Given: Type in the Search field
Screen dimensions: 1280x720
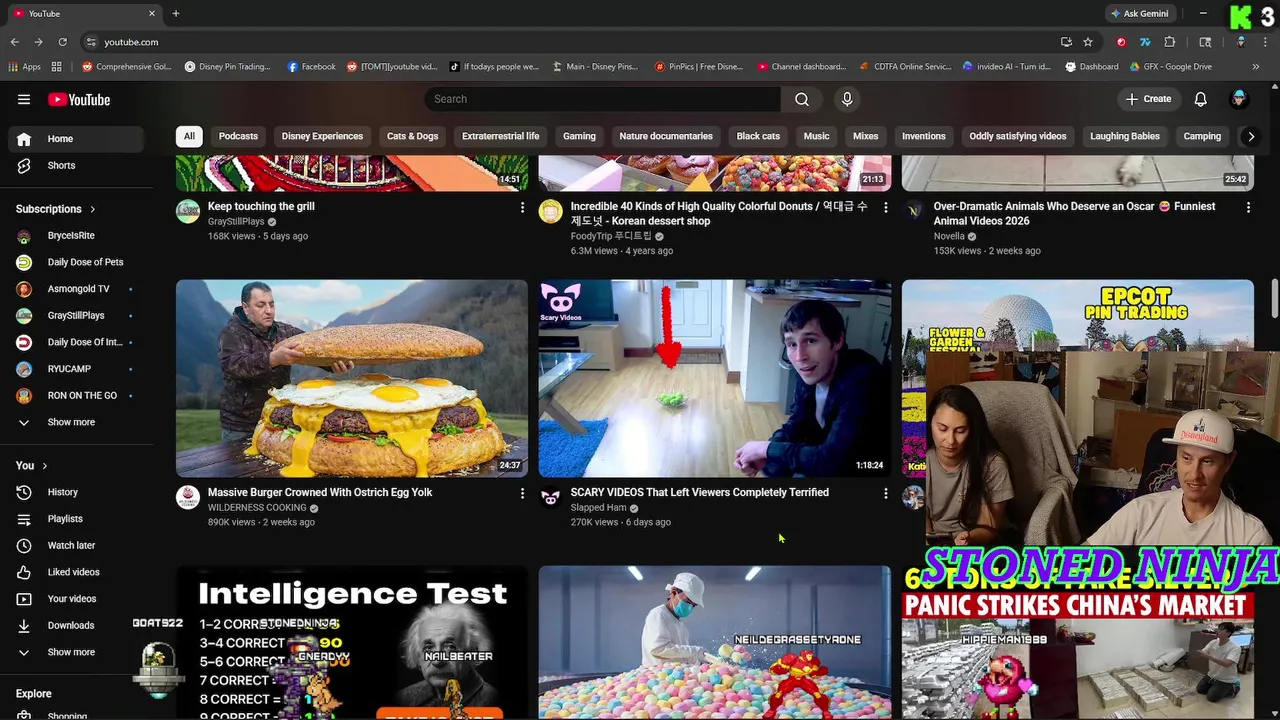Looking at the screenshot, I should point(602,99).
